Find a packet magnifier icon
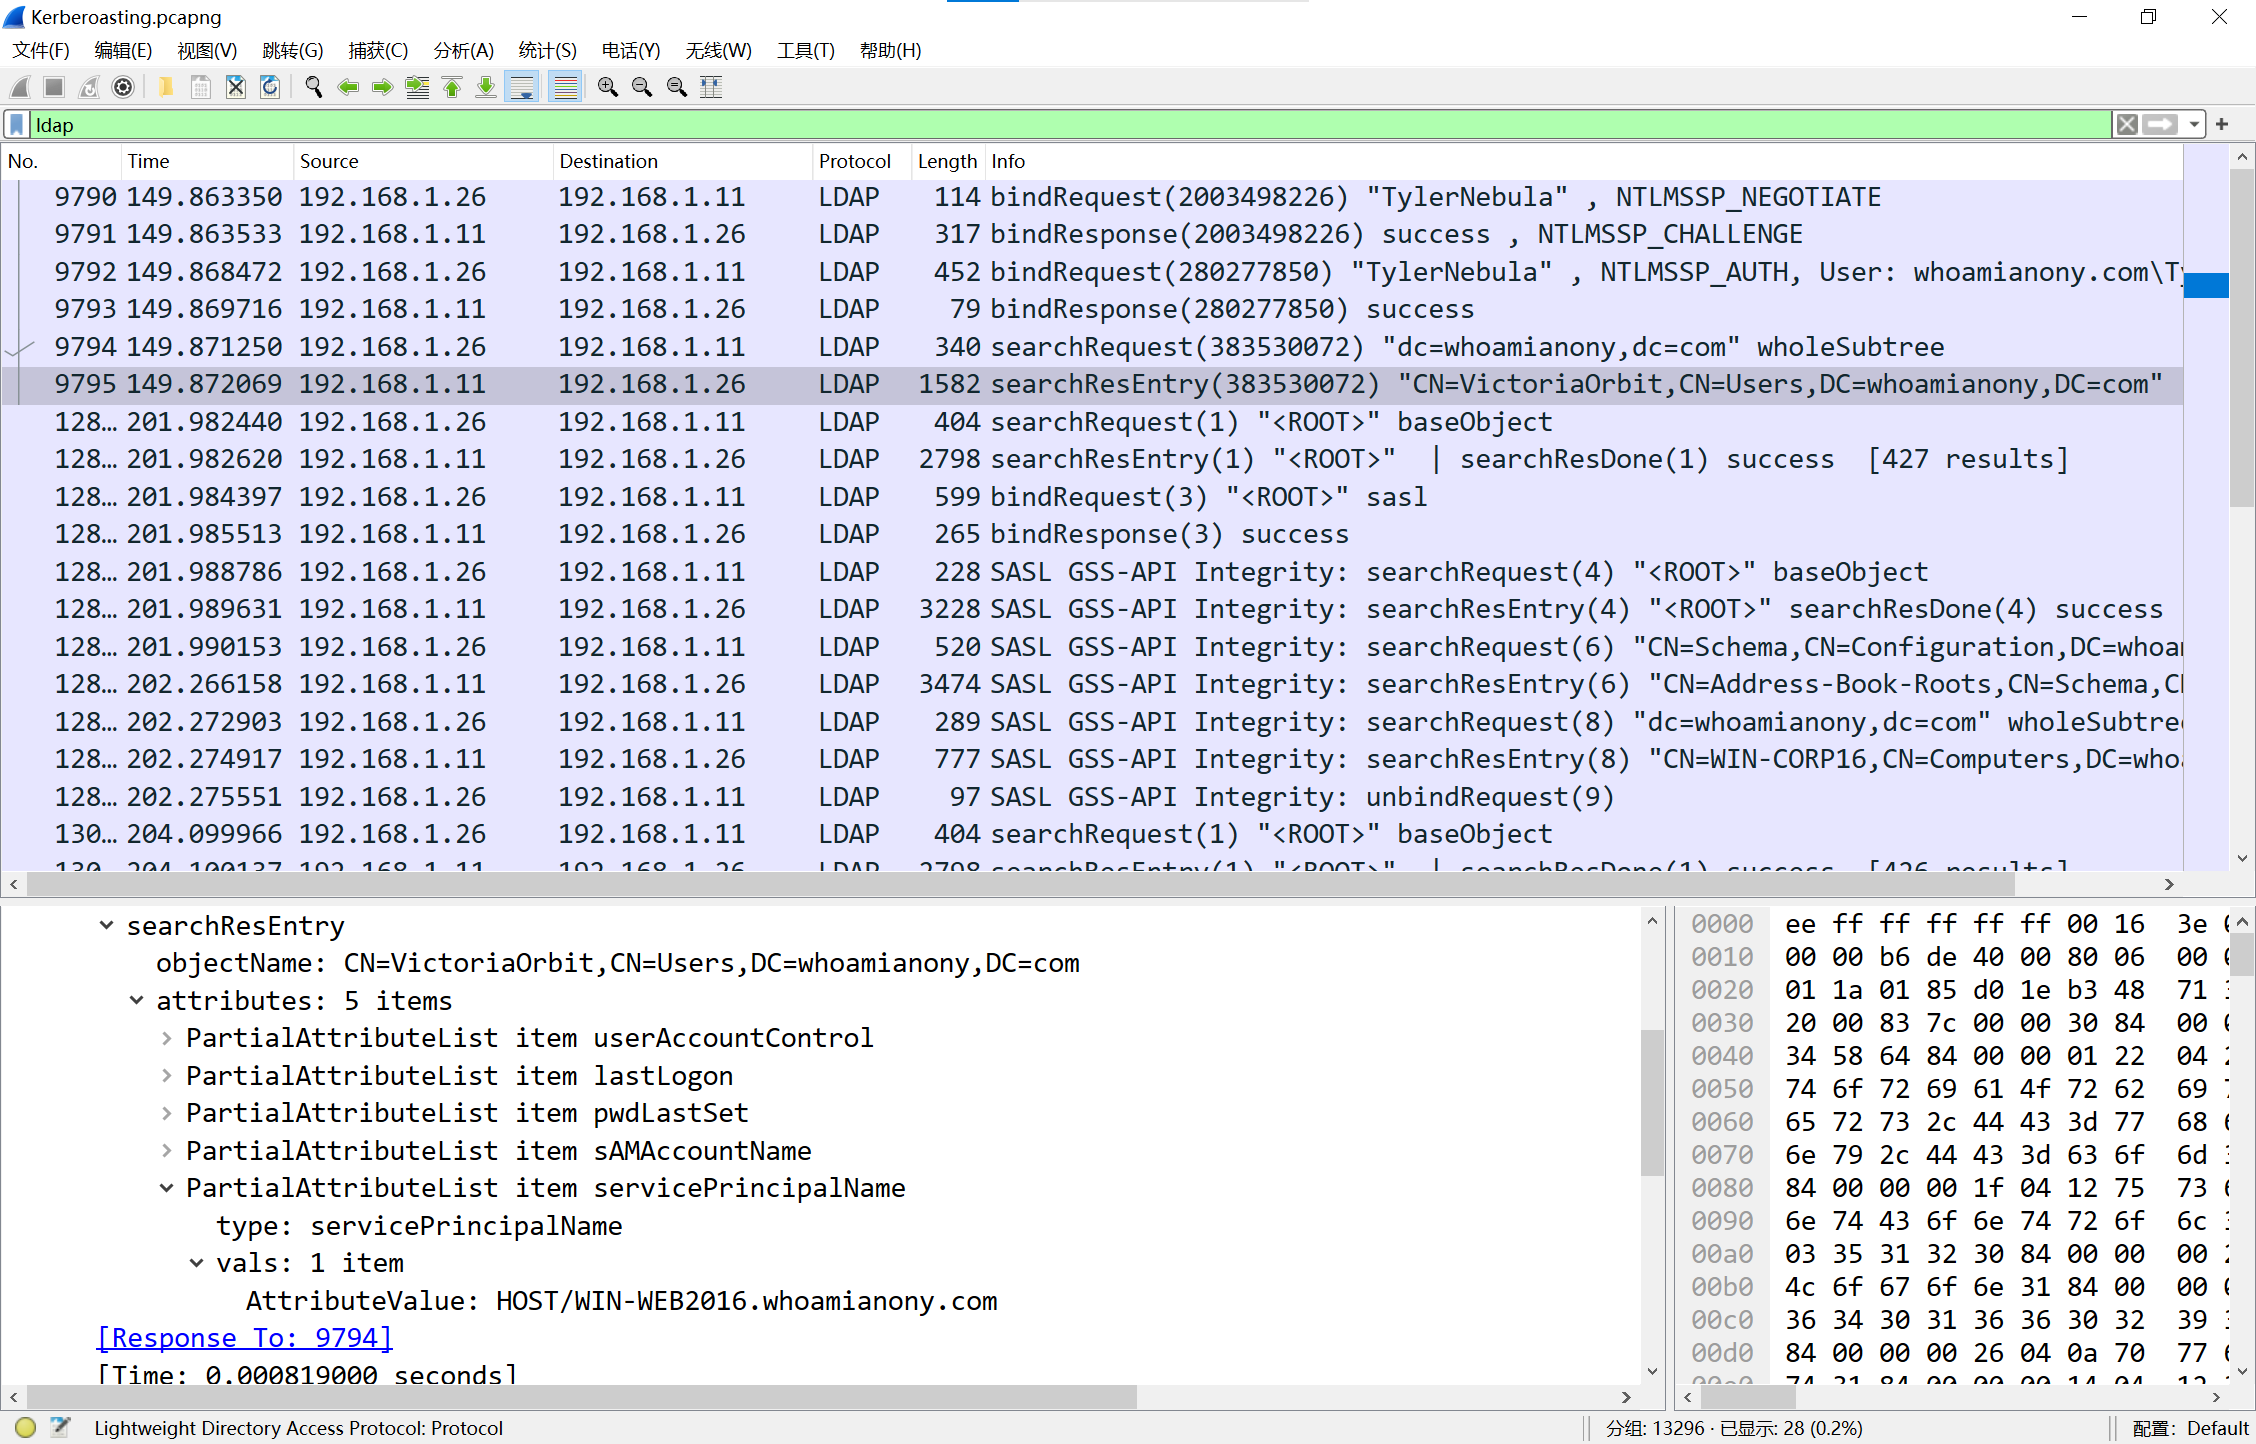Screen dimensions: 2256x1444 click(314, 87)
